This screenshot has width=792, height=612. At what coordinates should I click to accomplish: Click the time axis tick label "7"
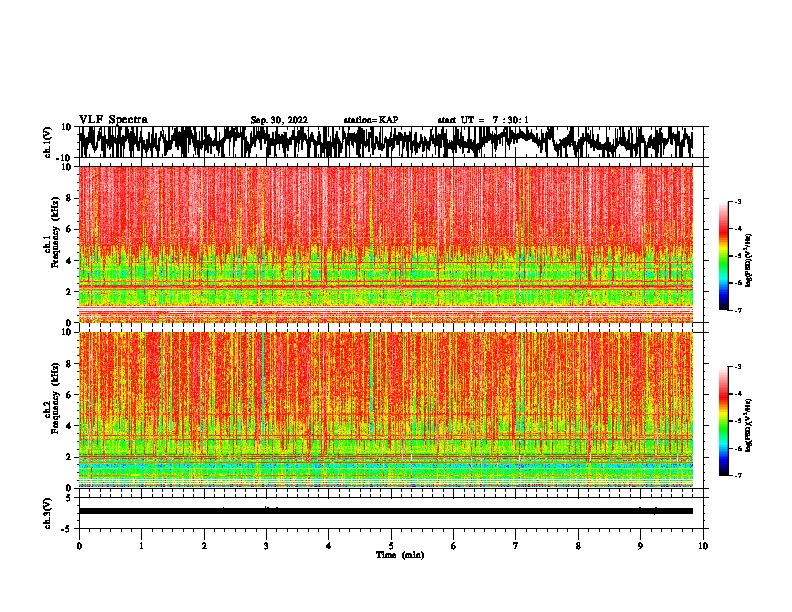[x=516, y=546]
